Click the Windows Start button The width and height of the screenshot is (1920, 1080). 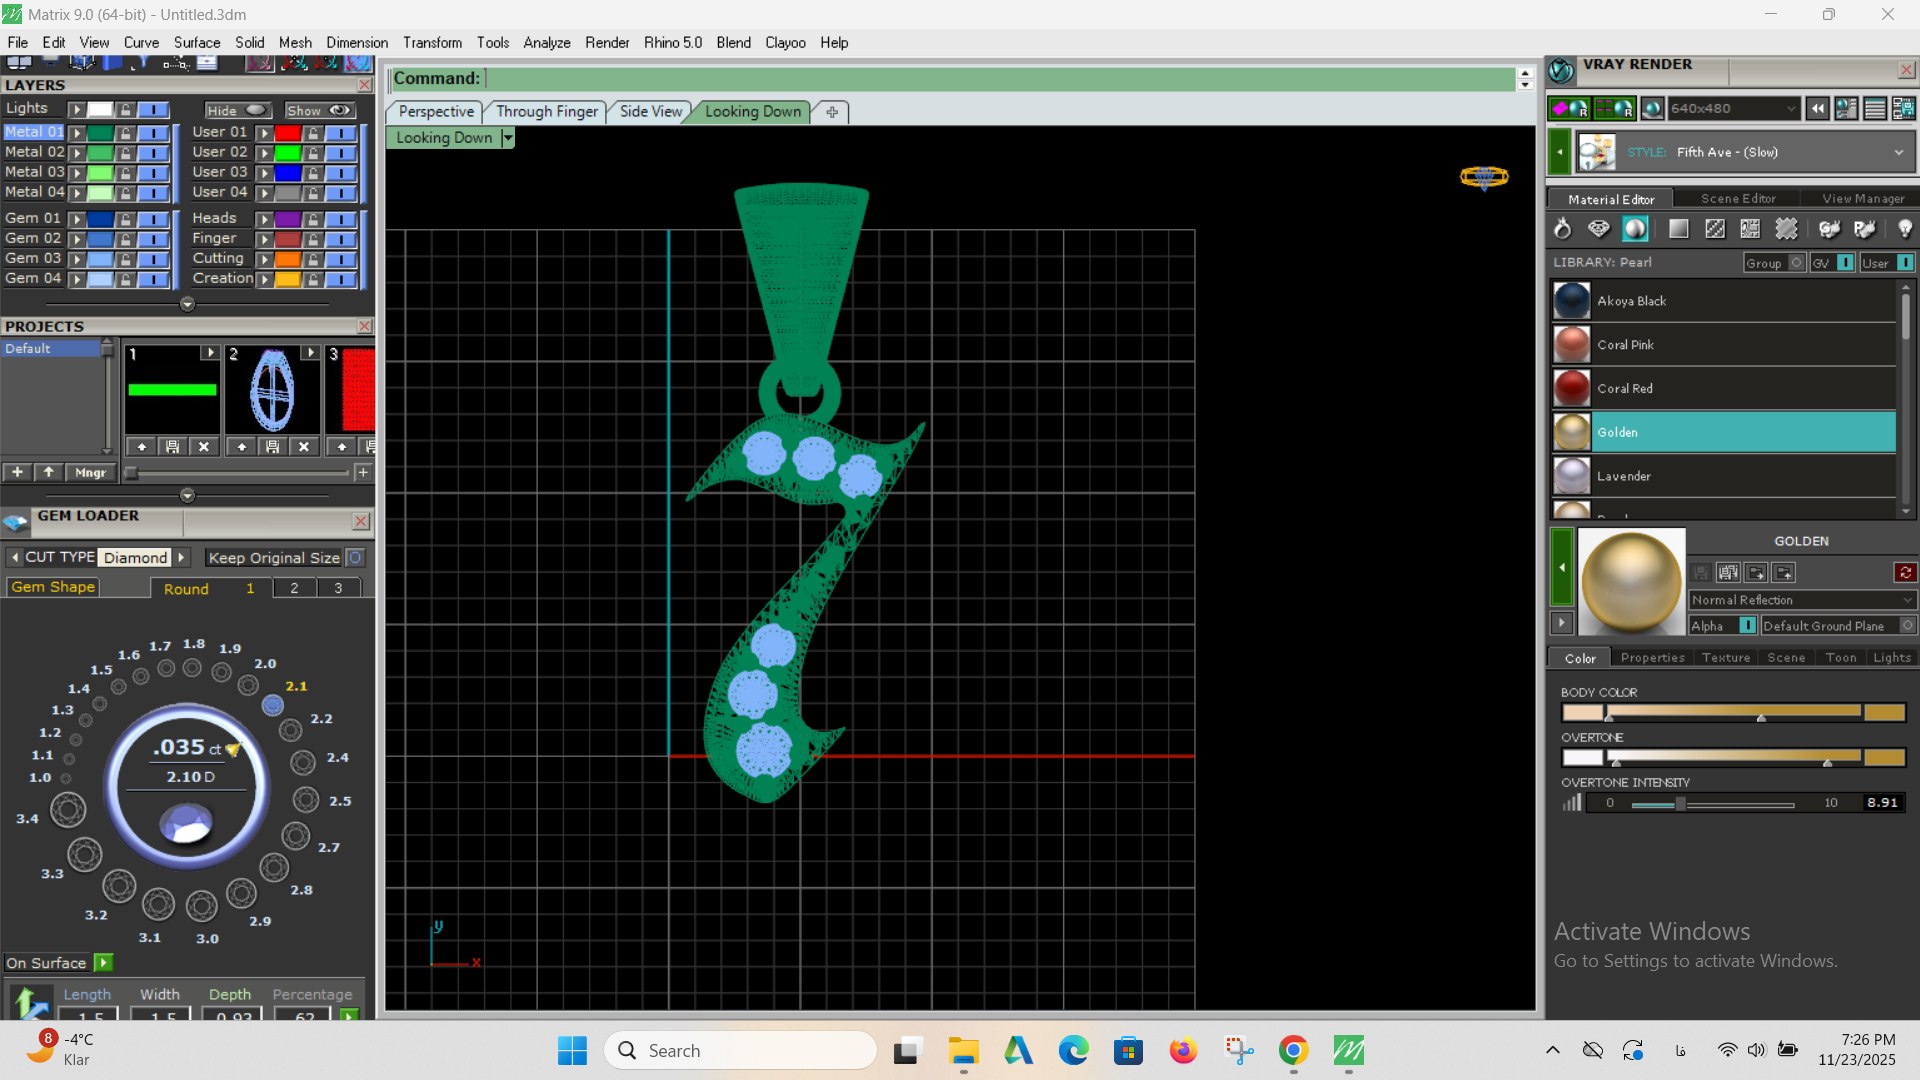click(572, 1051)
